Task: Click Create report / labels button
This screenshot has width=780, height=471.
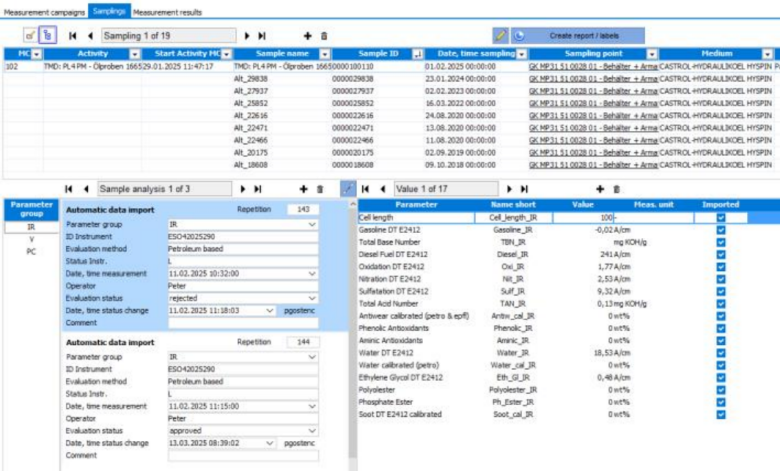Action: (584, 36)
